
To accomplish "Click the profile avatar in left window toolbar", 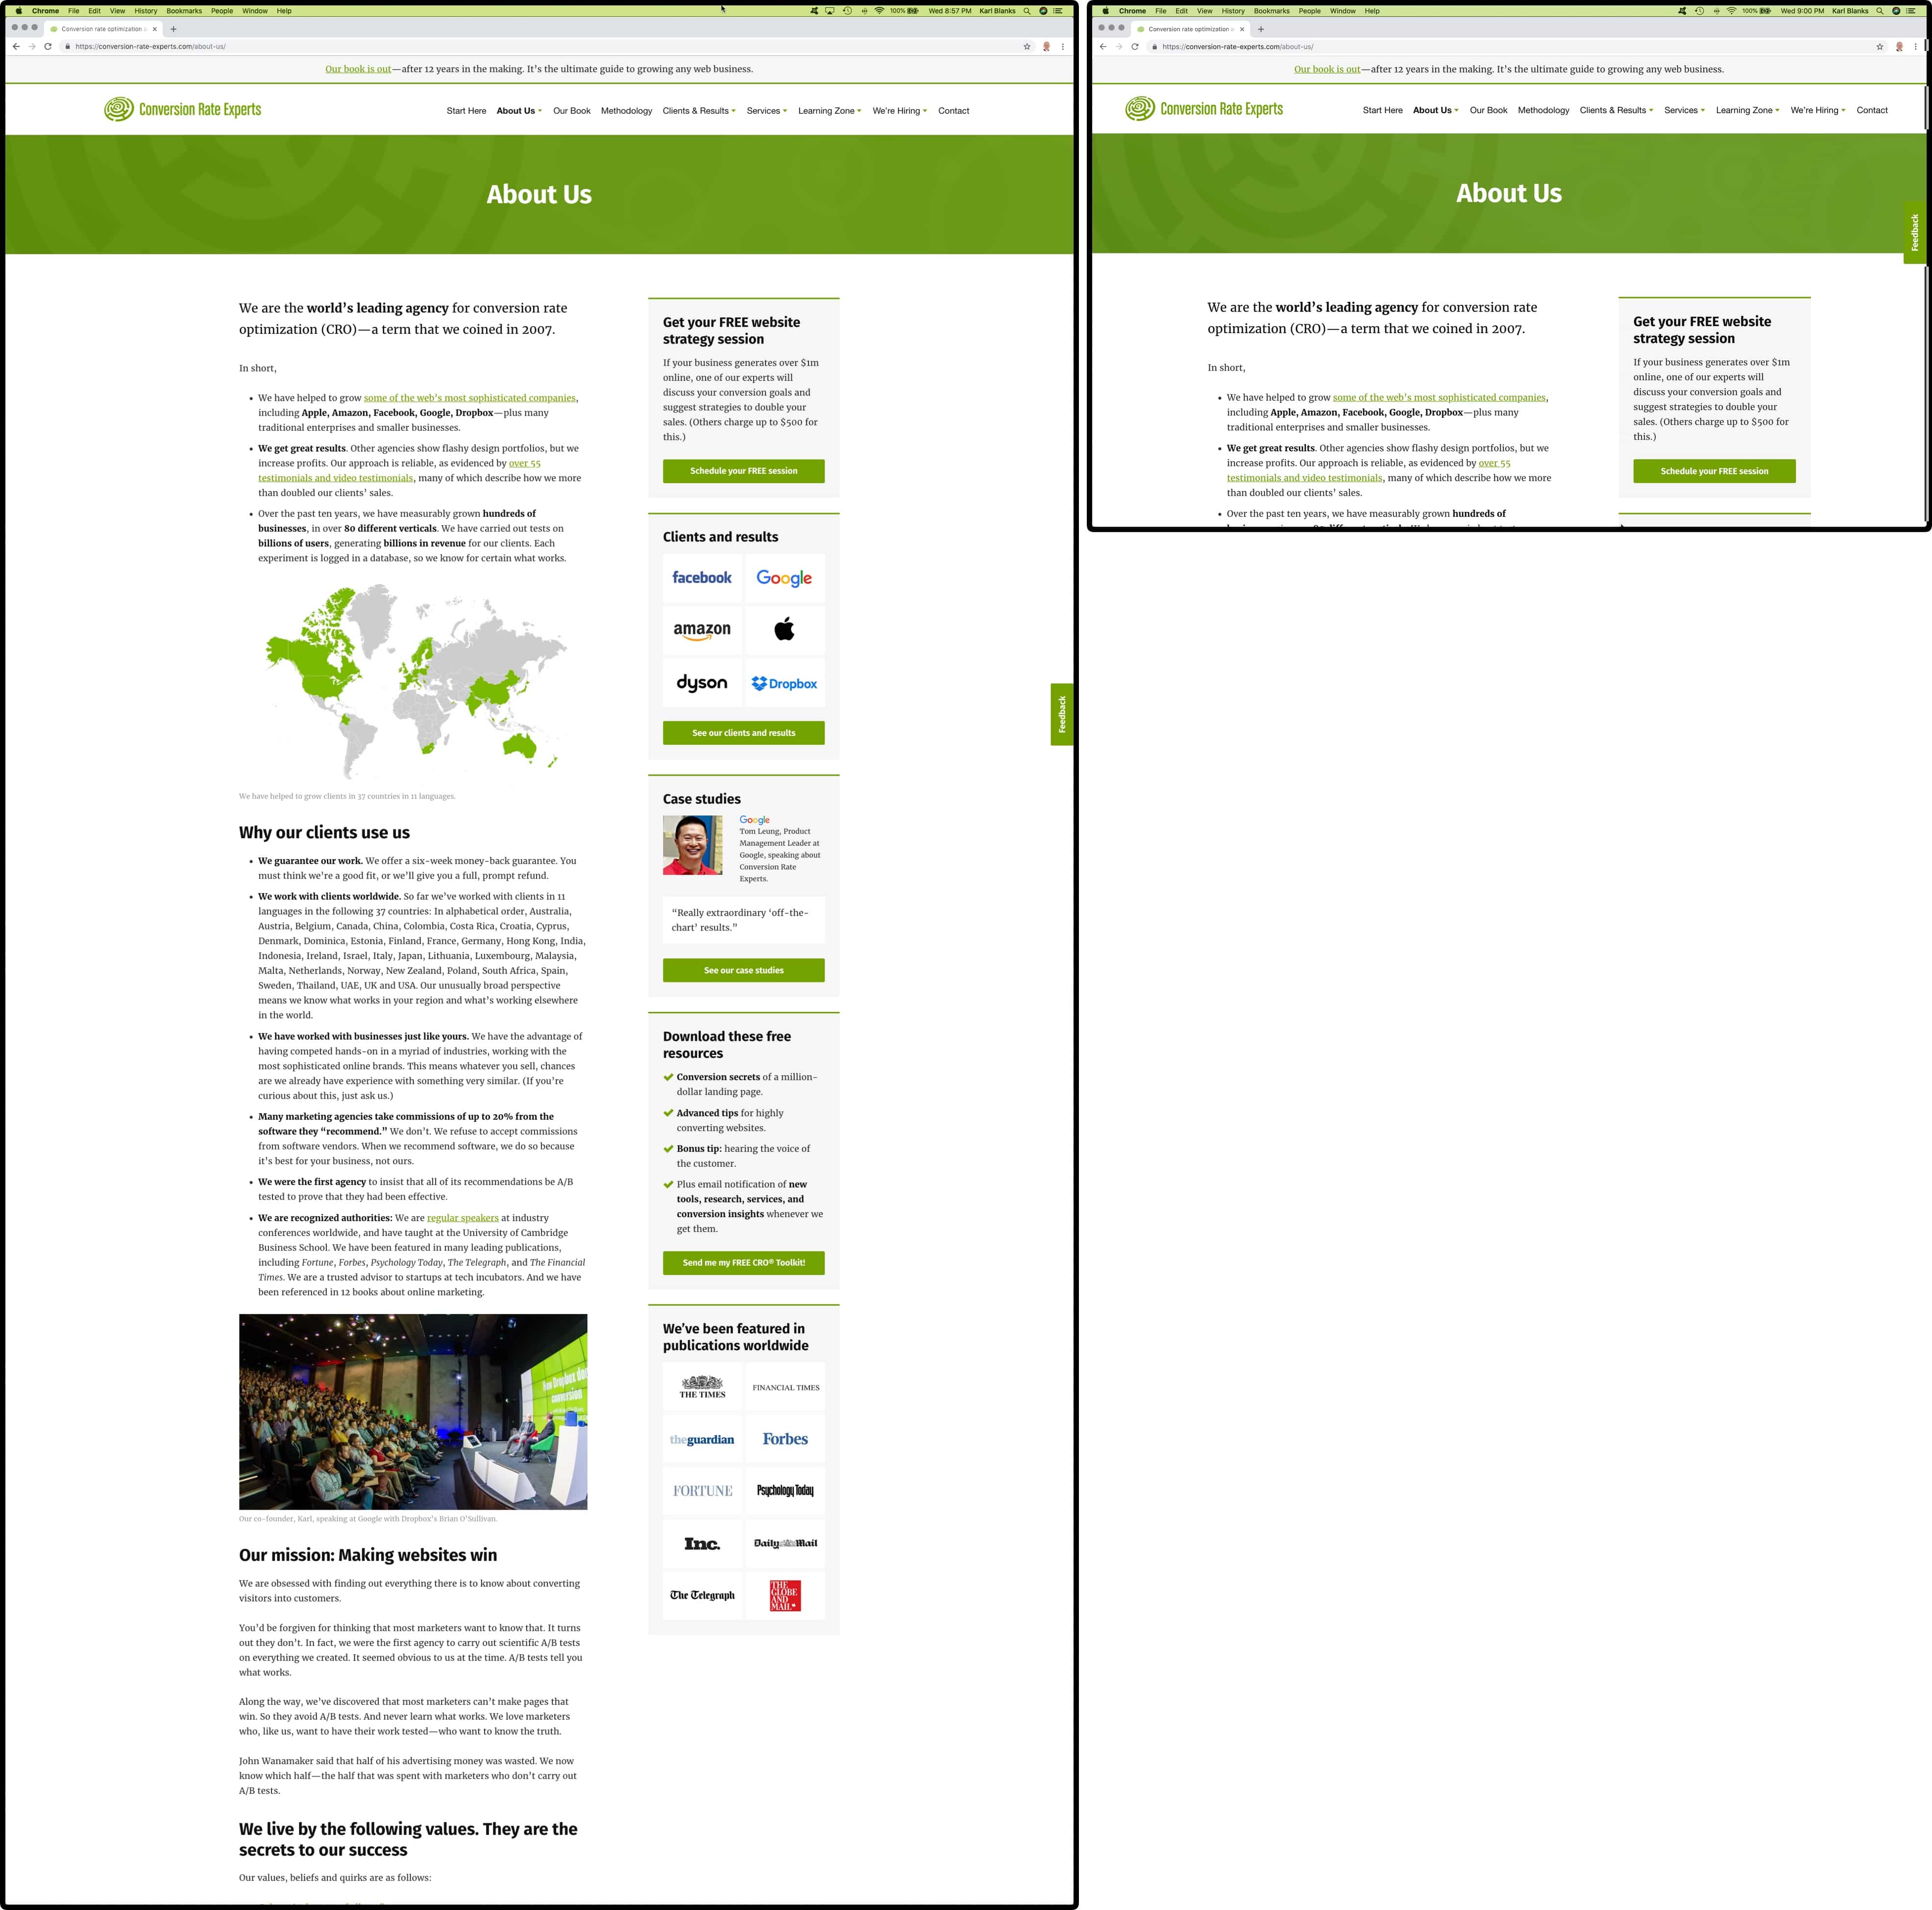I will click(1046, 46).
